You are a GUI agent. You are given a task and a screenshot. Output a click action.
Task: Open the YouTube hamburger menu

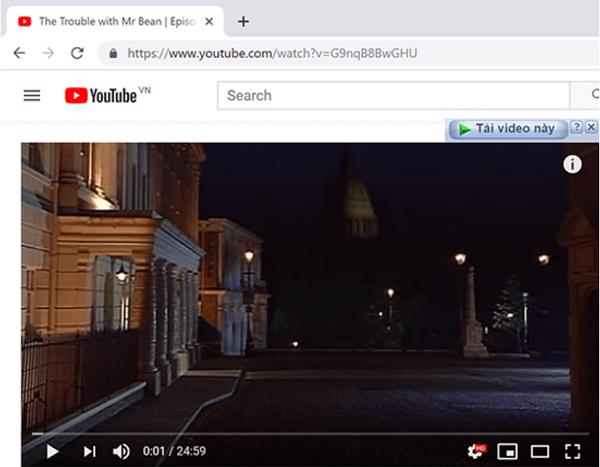32,96
